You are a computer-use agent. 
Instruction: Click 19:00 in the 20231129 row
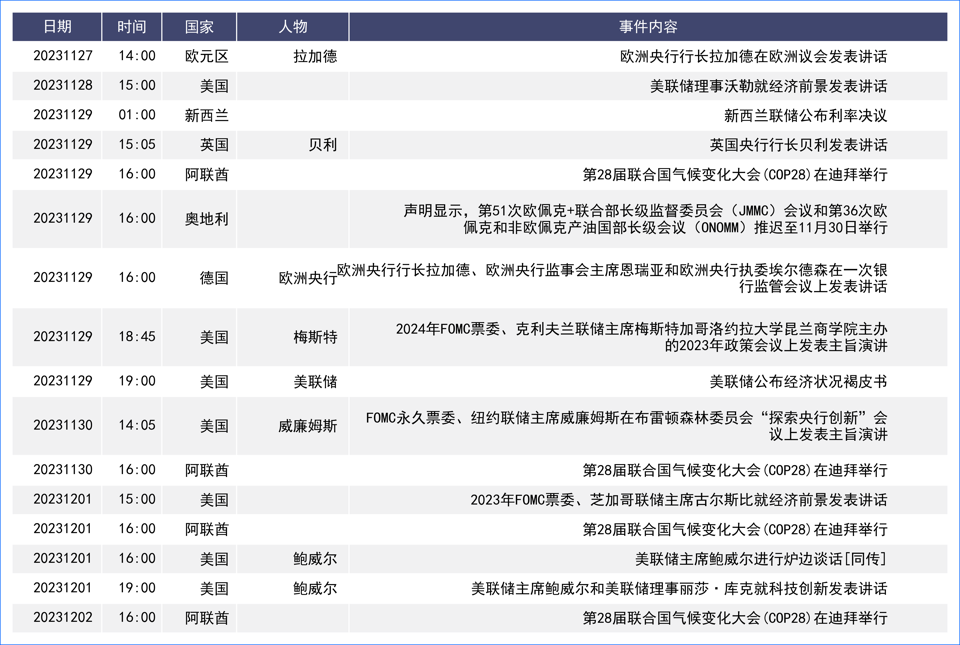click(137, 381)
